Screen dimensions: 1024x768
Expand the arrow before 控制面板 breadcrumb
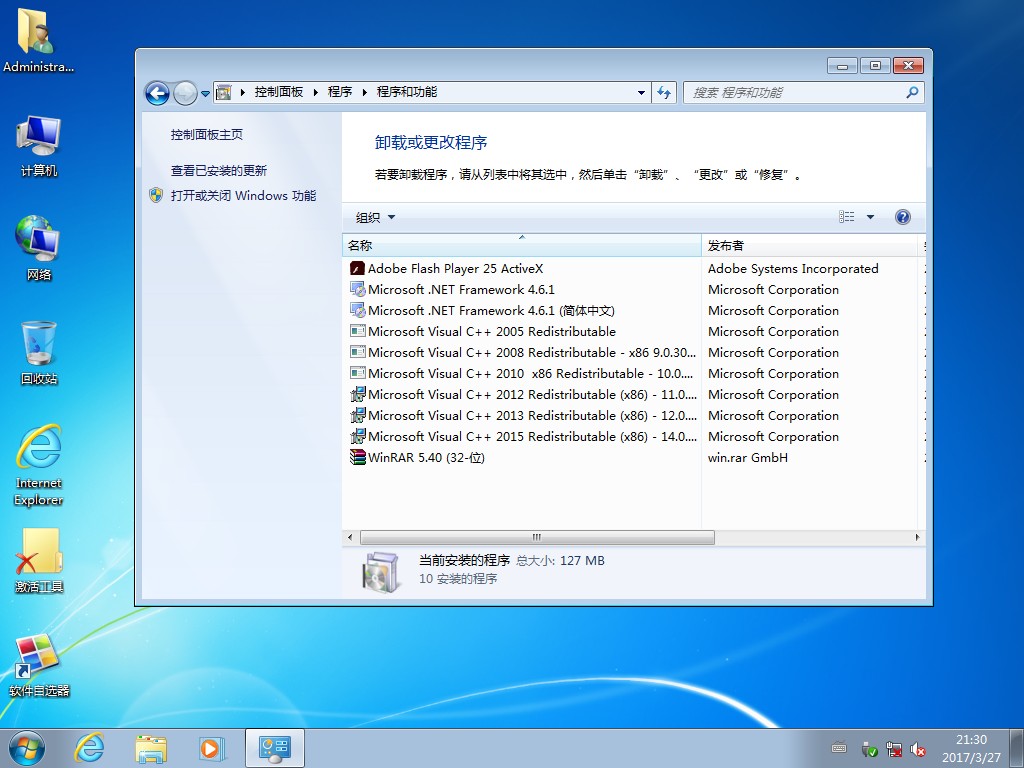(x=242, y=92)
